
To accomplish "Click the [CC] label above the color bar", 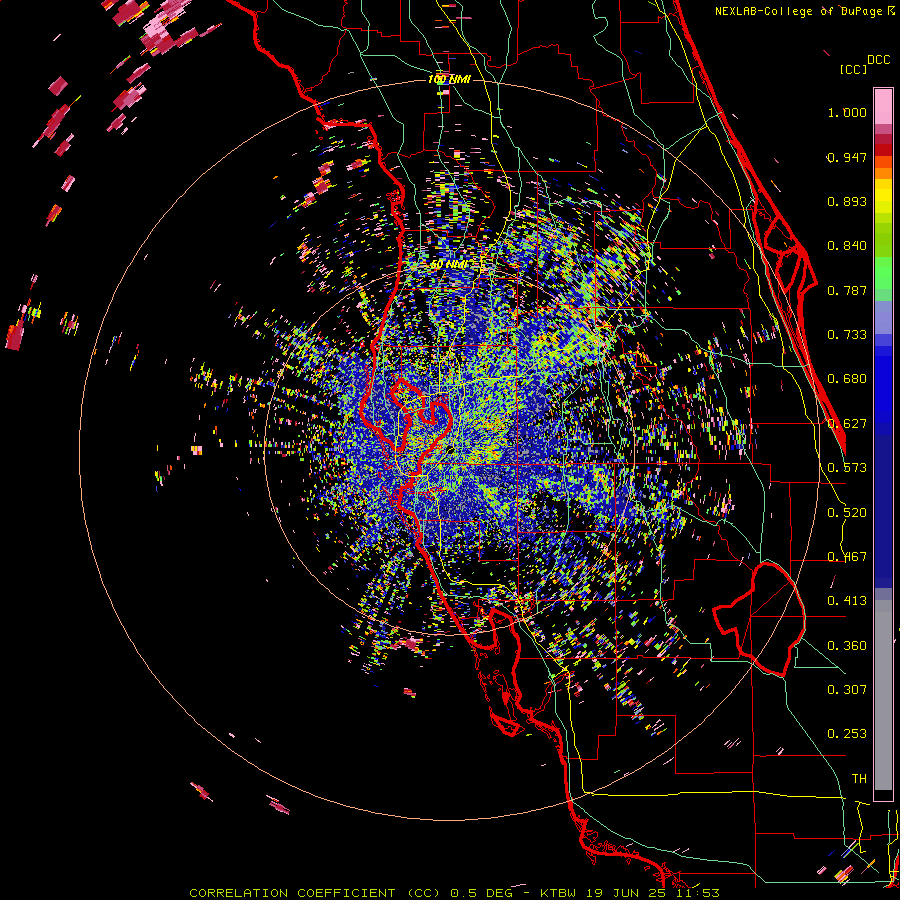I will [x=853, y=69].
